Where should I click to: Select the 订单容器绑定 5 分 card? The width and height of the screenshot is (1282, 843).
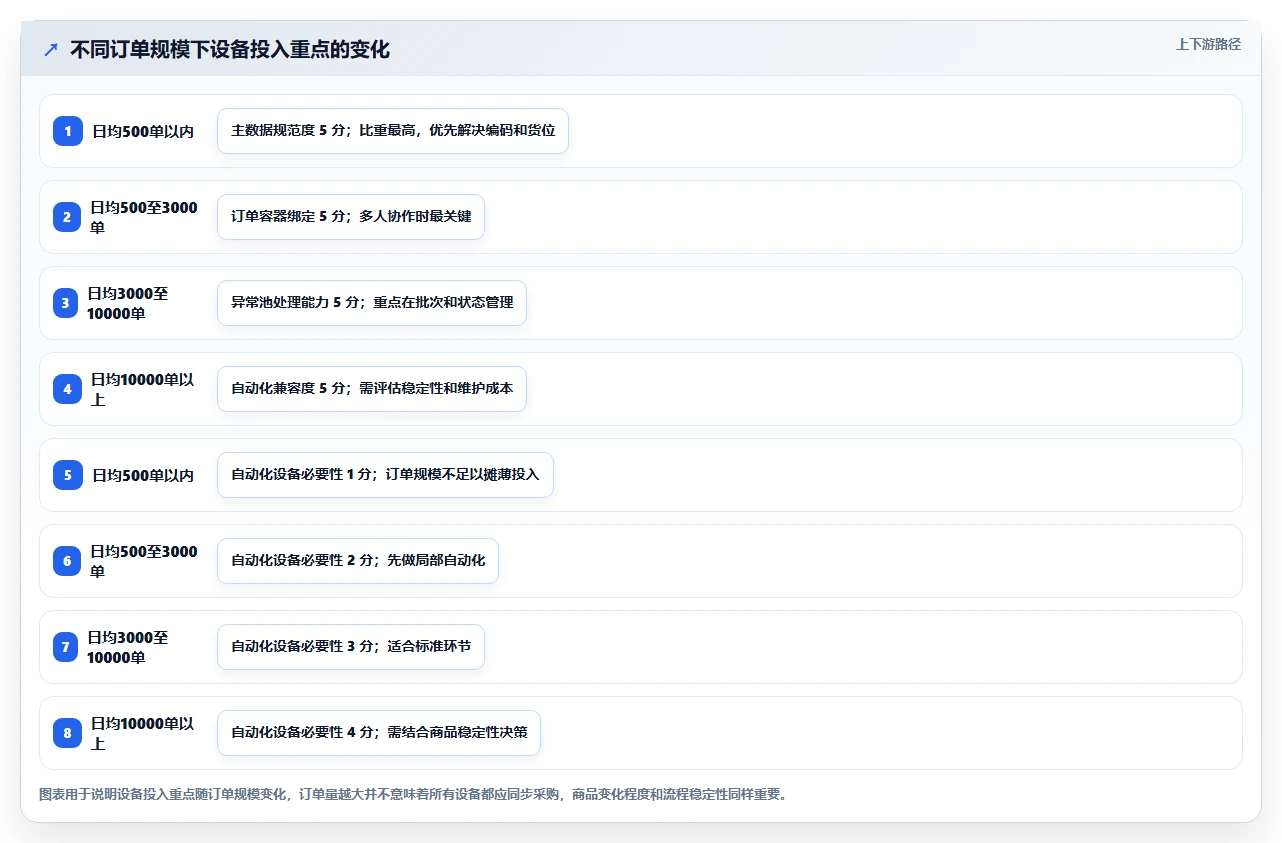351,217
